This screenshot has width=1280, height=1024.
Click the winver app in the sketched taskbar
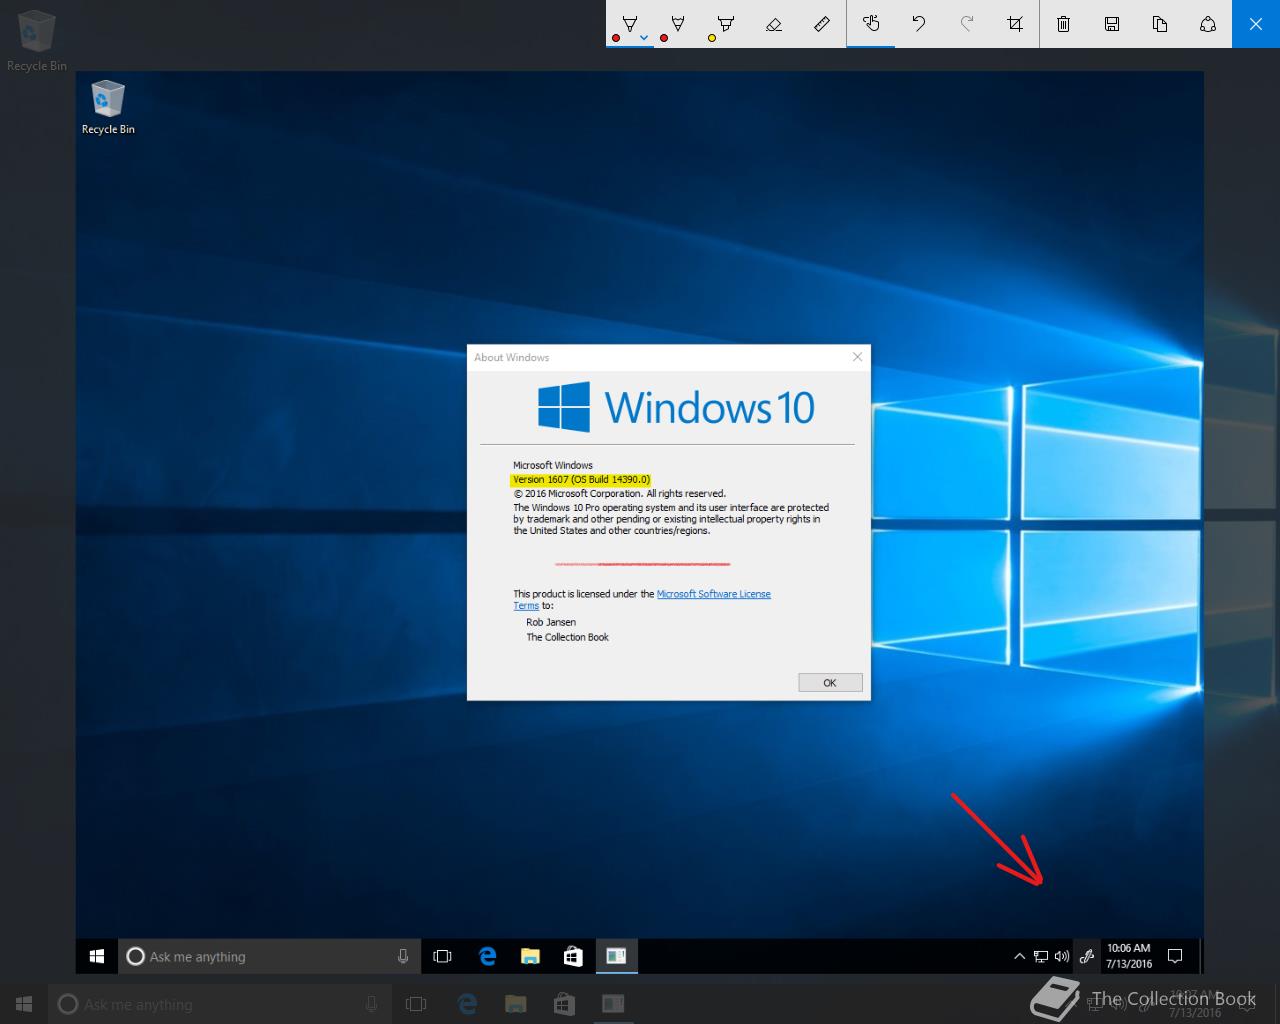[616, 957]
